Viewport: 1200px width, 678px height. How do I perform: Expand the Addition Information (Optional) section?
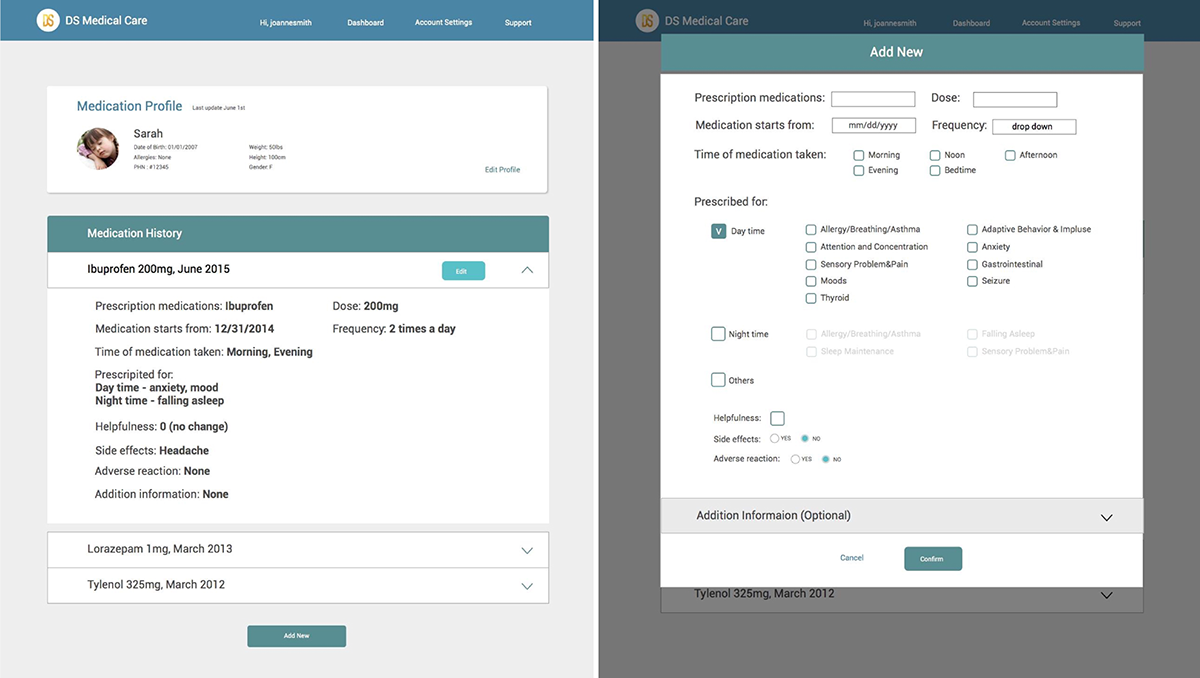(1106, 517)
